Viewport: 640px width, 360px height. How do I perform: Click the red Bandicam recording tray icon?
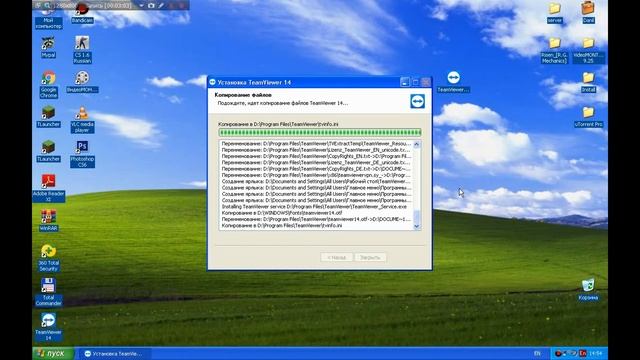558,353
